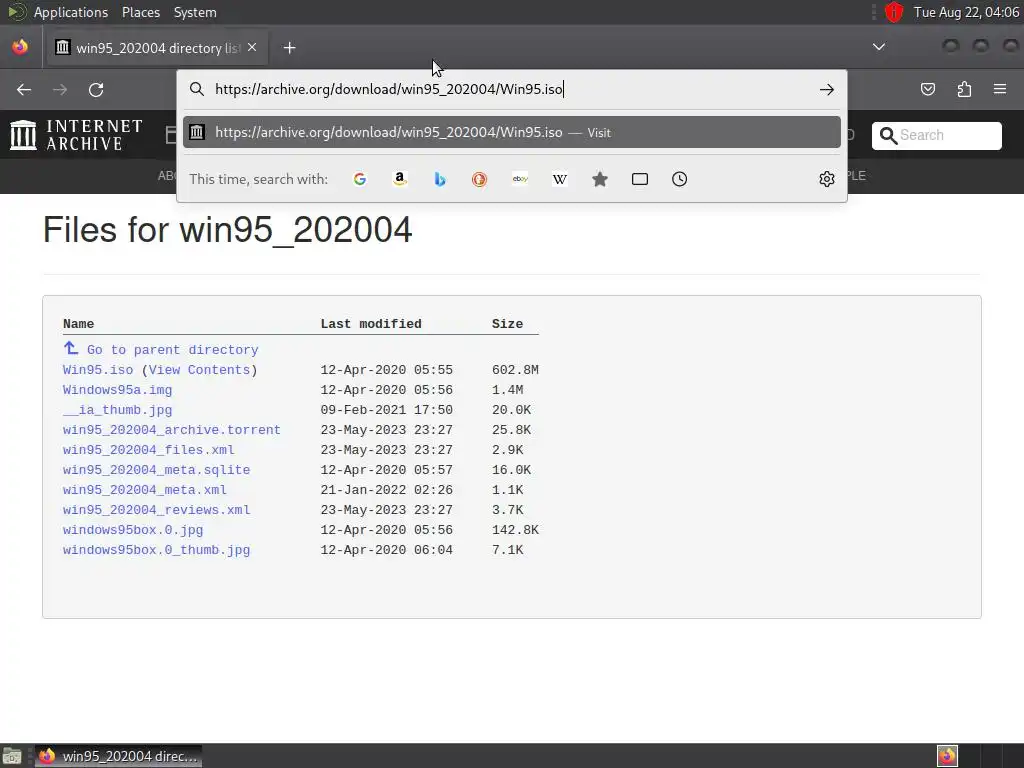The image size is (1024, 768).
Task: Search this time with Bing
Action: pyautogui.click(x=440, y=179)
